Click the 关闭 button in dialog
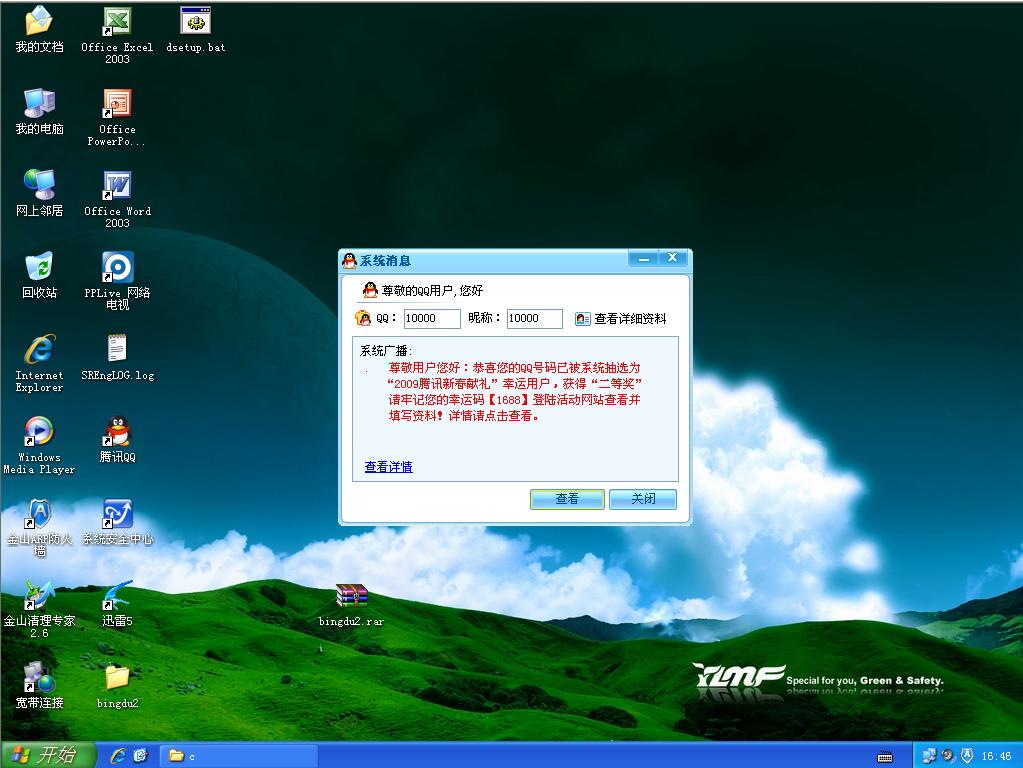 643,499
